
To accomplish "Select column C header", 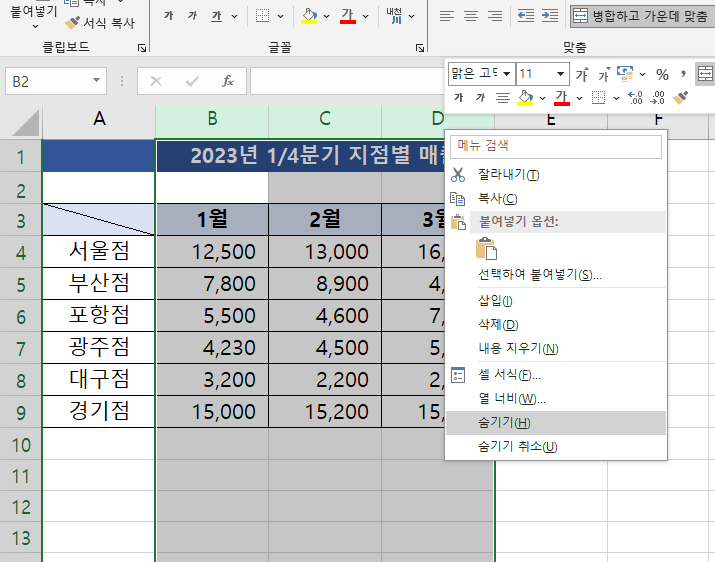I will click(325, 120).
